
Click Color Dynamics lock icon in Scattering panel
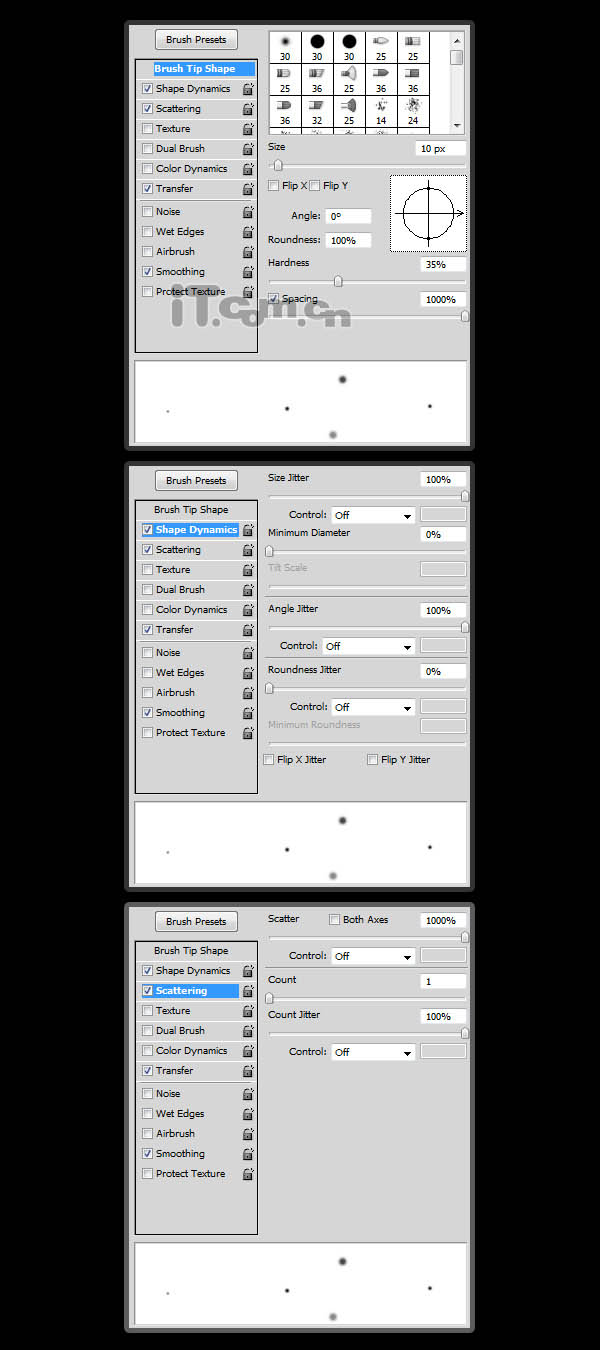(247, 1051)
